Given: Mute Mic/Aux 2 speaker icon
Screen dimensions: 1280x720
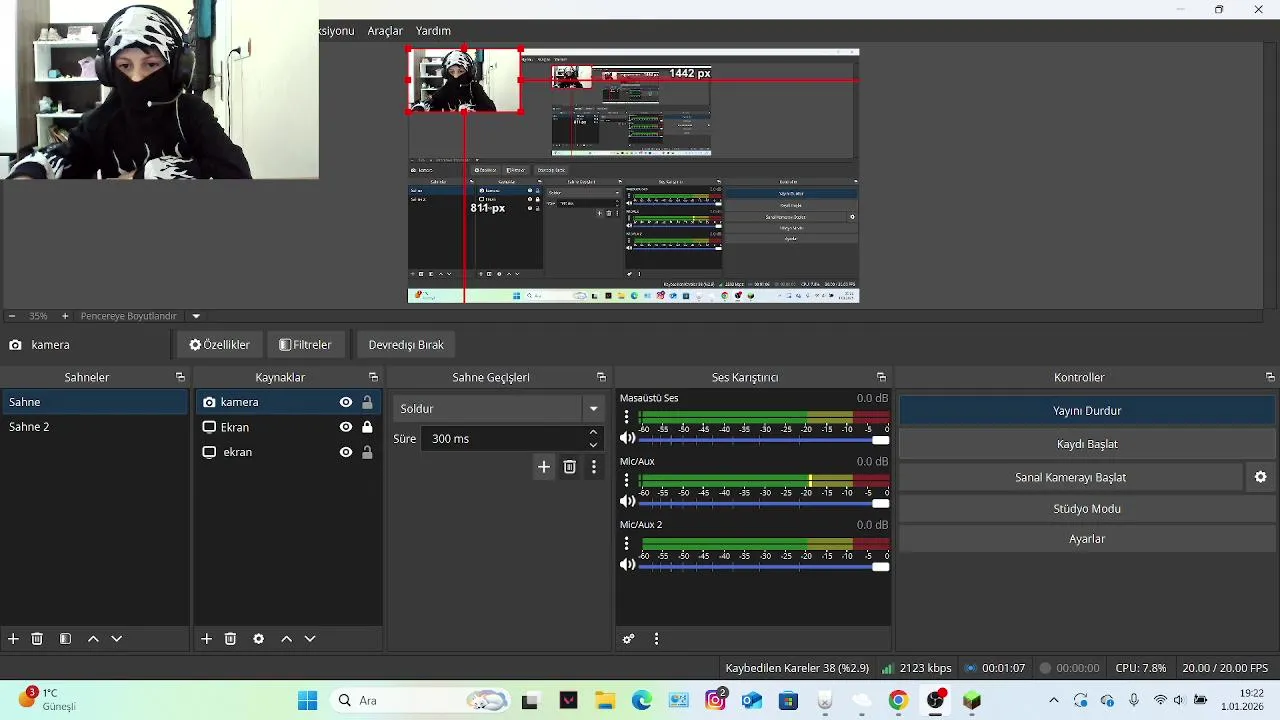Looking at the screenshot, I should (627, 564).
